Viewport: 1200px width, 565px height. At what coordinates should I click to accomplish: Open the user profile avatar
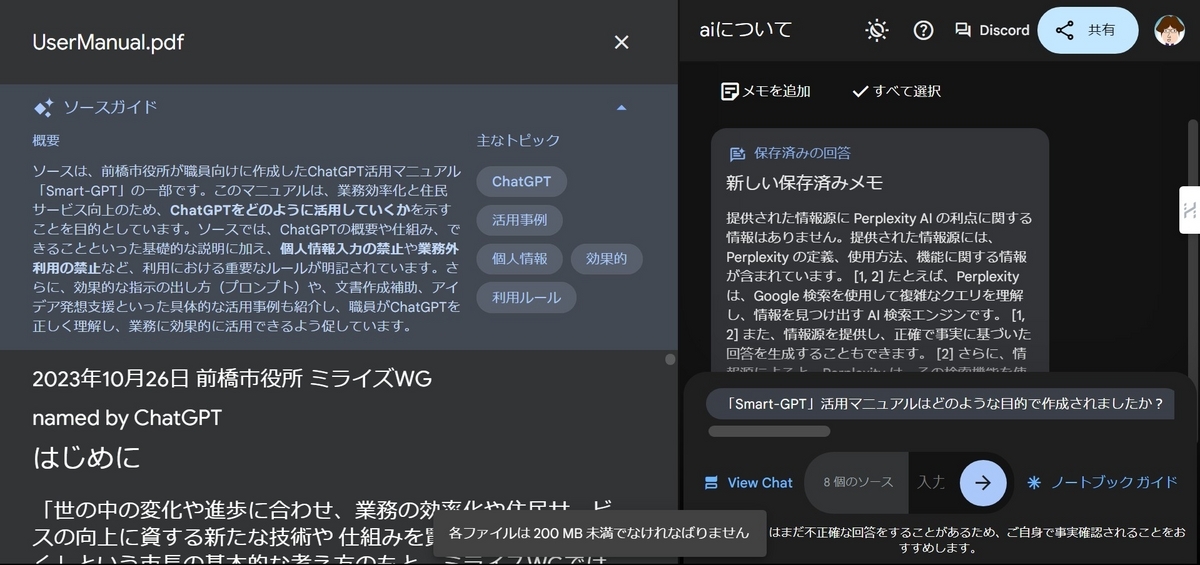(1169, 30)
